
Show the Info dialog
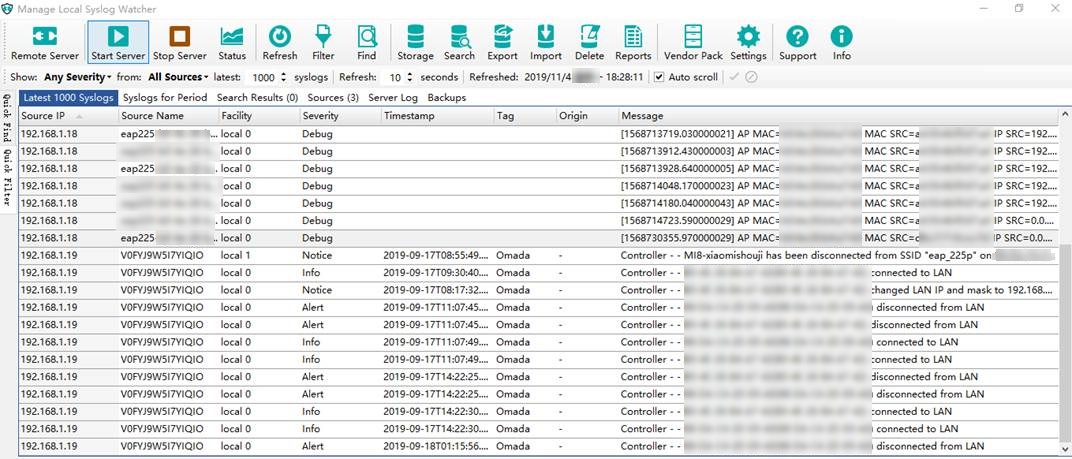pos(842,42)
